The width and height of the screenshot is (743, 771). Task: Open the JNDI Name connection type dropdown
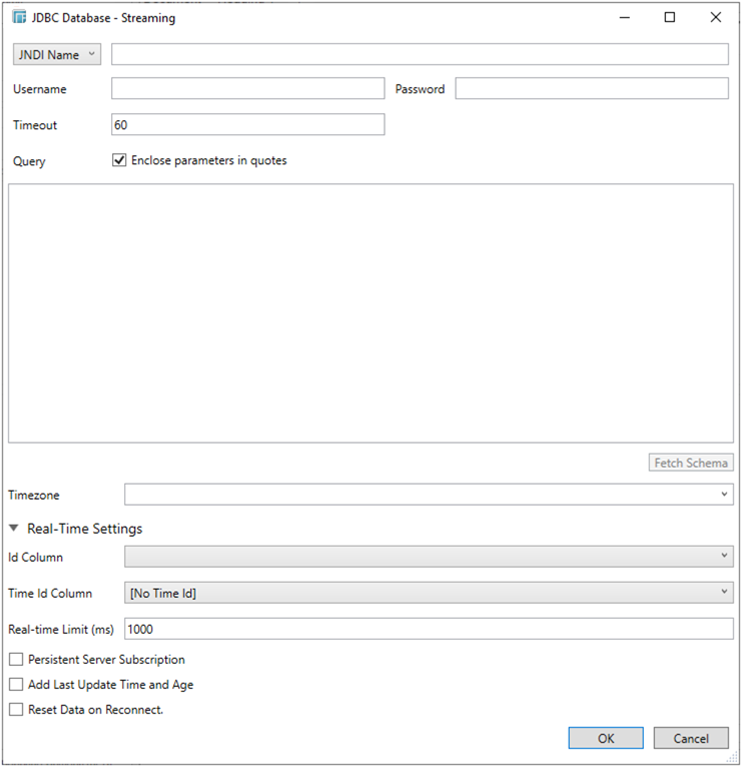[x=56, y=55]
